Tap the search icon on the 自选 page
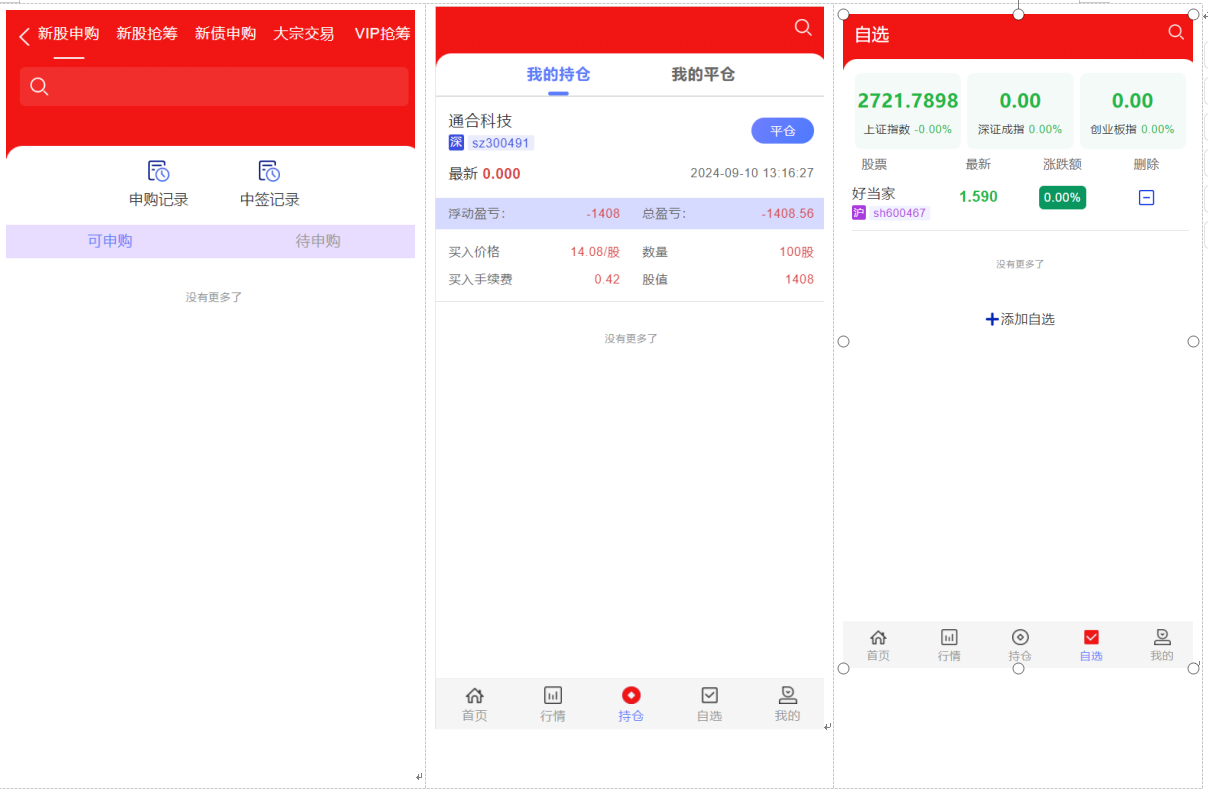This screenshot has height=792, width=1208. click(1176, 32)
